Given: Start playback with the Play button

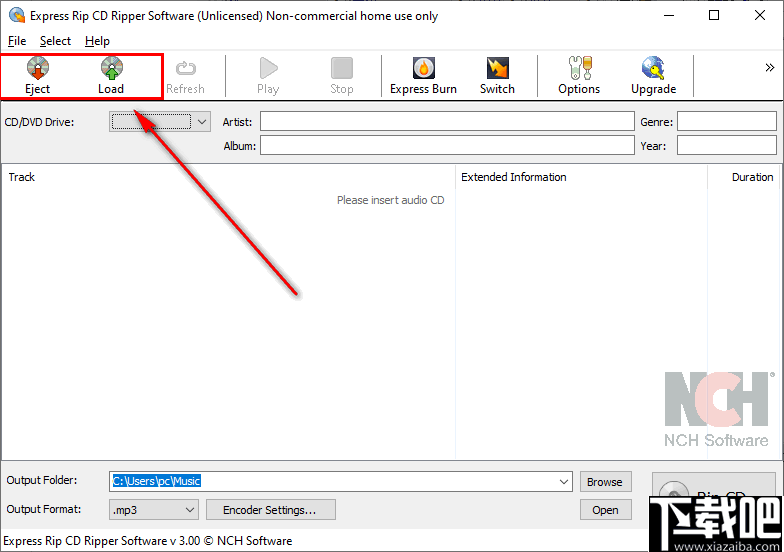Looking at the screenshot, I should [x=268, y=76].
